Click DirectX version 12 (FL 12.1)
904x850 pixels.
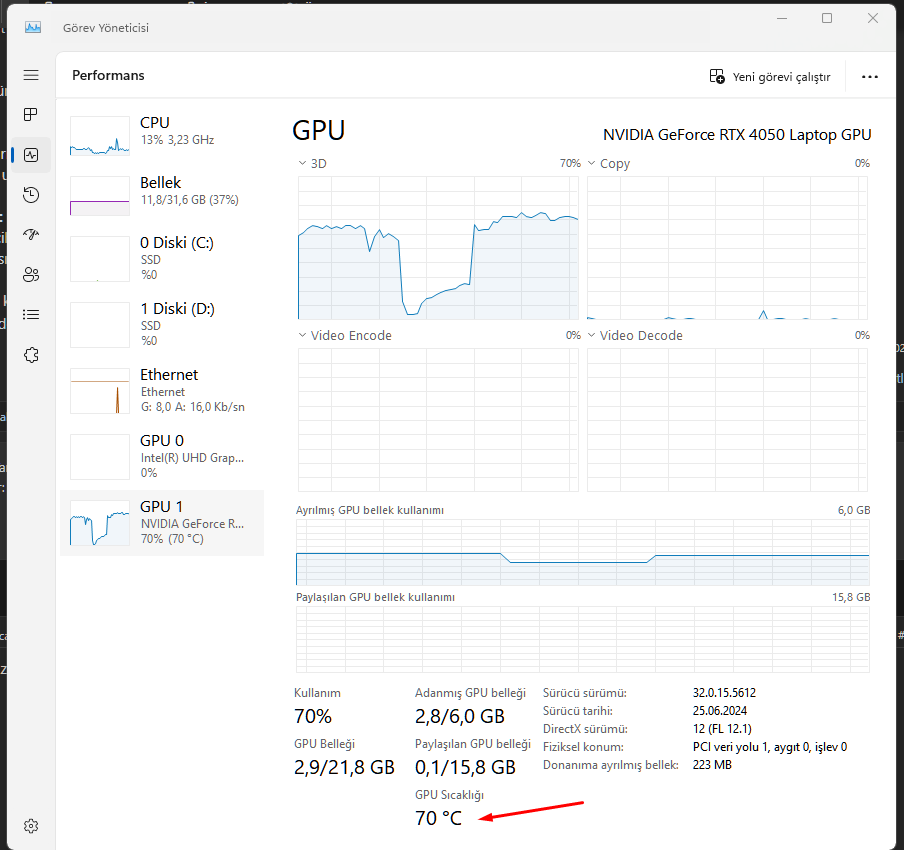[722, 728]
